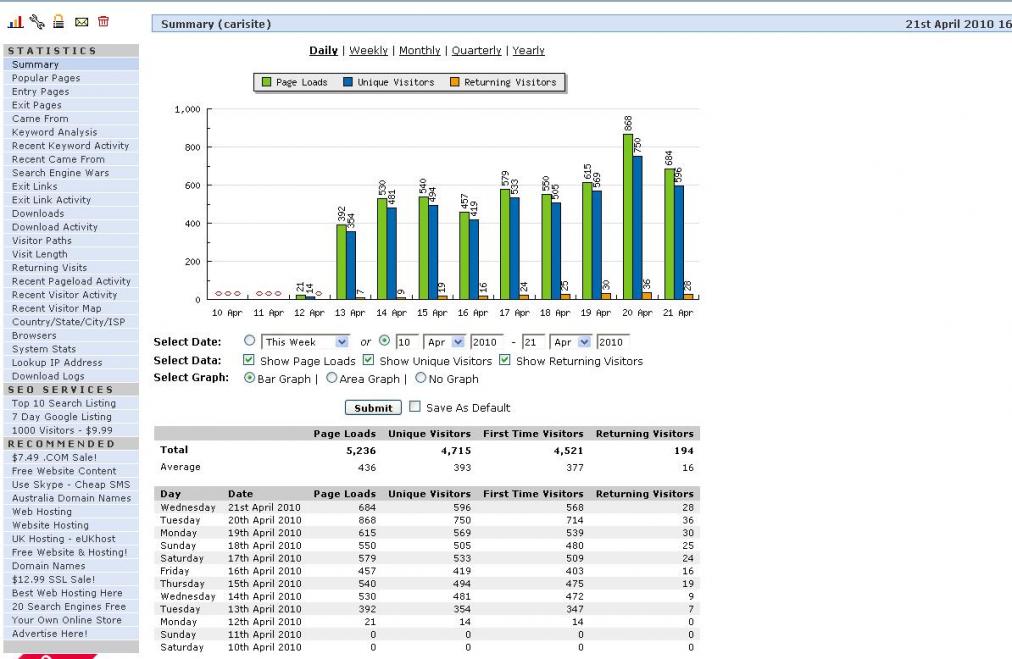
Task: Toggle Show Returning Visitors checkbox
Action: (505, 360)
